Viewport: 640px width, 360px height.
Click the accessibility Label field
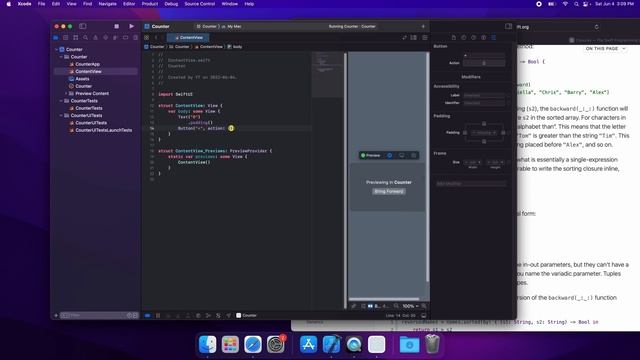pyautogui.click(x=484, y=95)
